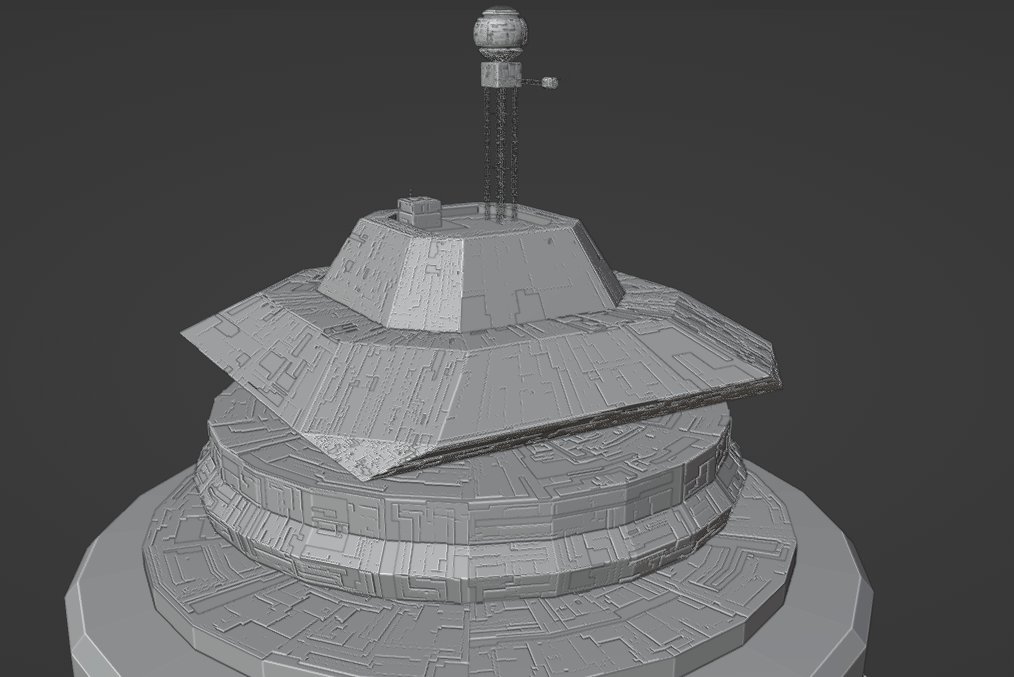The image size is (1014, 677).
Task: Click the small box structure on the roof
Action: [x=418, y=211]
